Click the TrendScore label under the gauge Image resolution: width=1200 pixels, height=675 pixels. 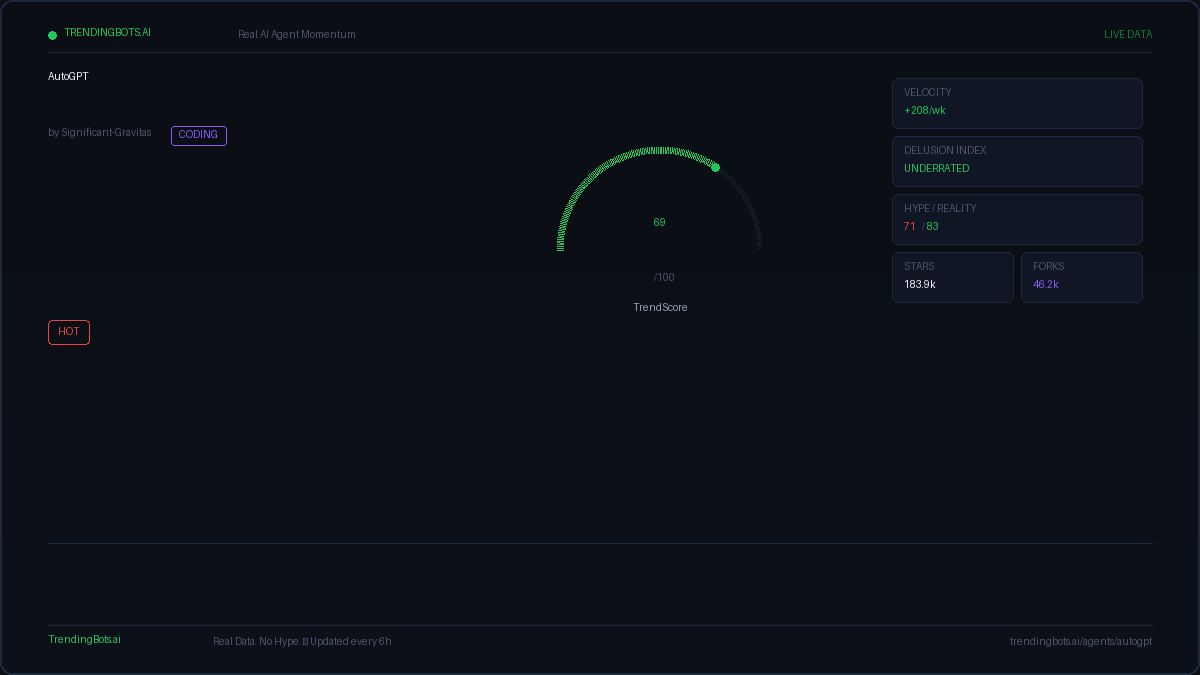[x=660, y=307]
